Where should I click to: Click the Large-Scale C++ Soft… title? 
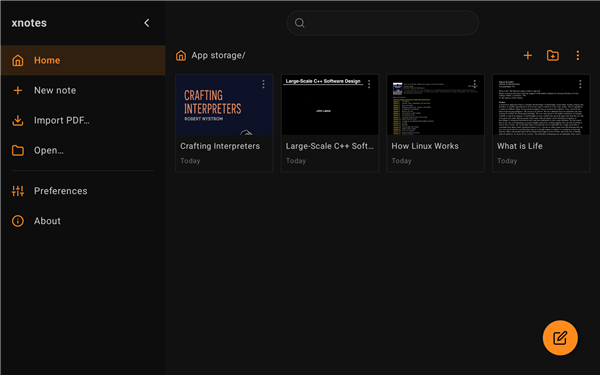coord(329,146)
